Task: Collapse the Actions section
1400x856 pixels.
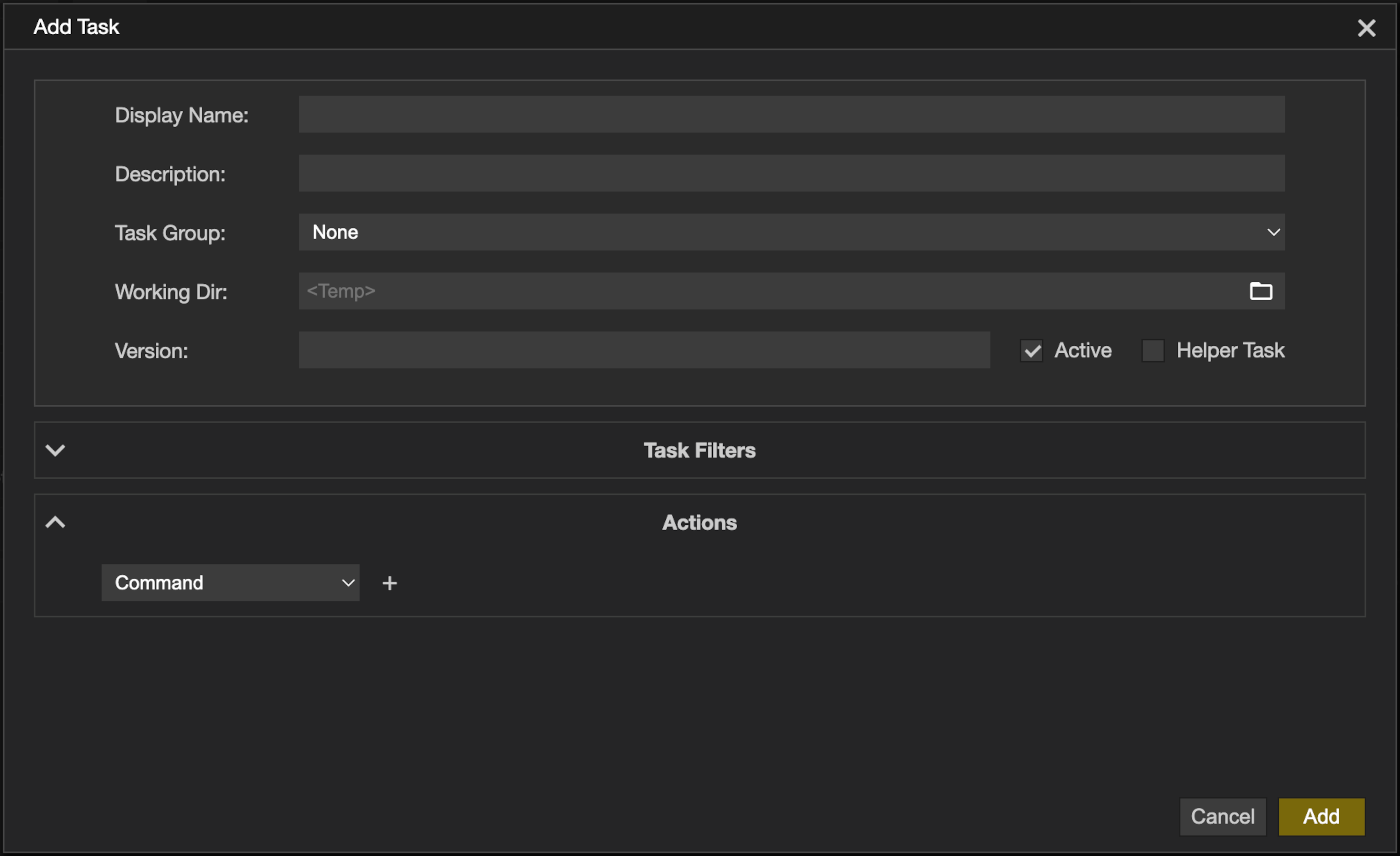Action: coord(56,522)
